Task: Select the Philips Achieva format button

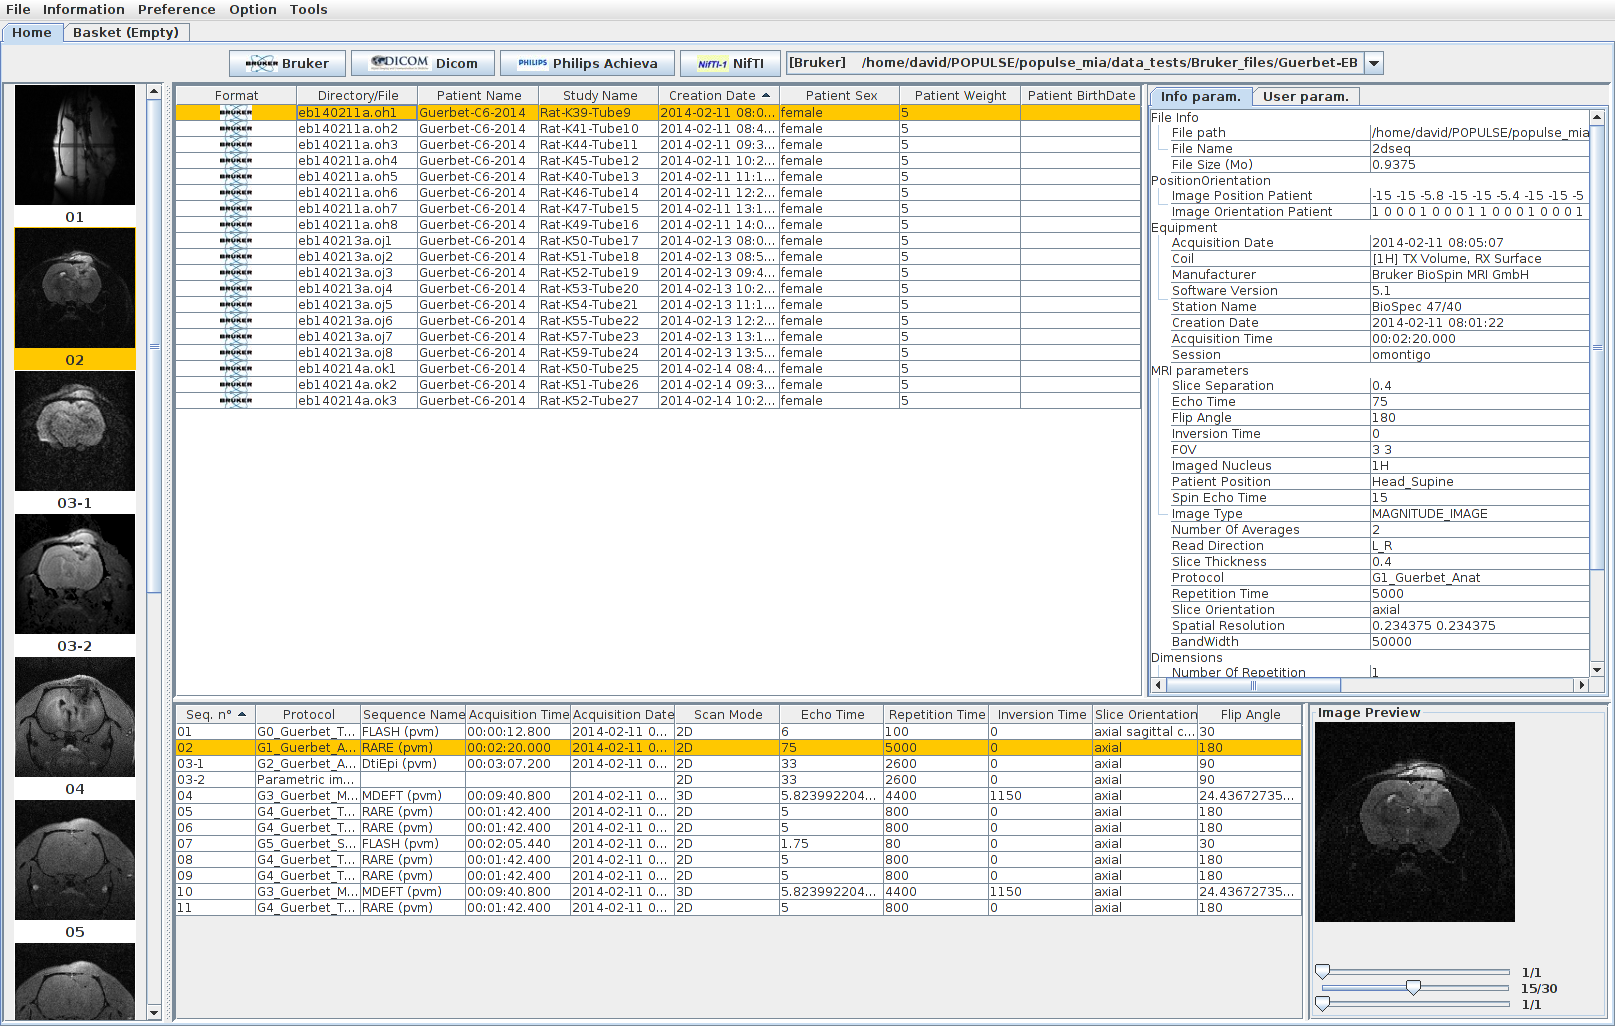Action: (588, 63)
